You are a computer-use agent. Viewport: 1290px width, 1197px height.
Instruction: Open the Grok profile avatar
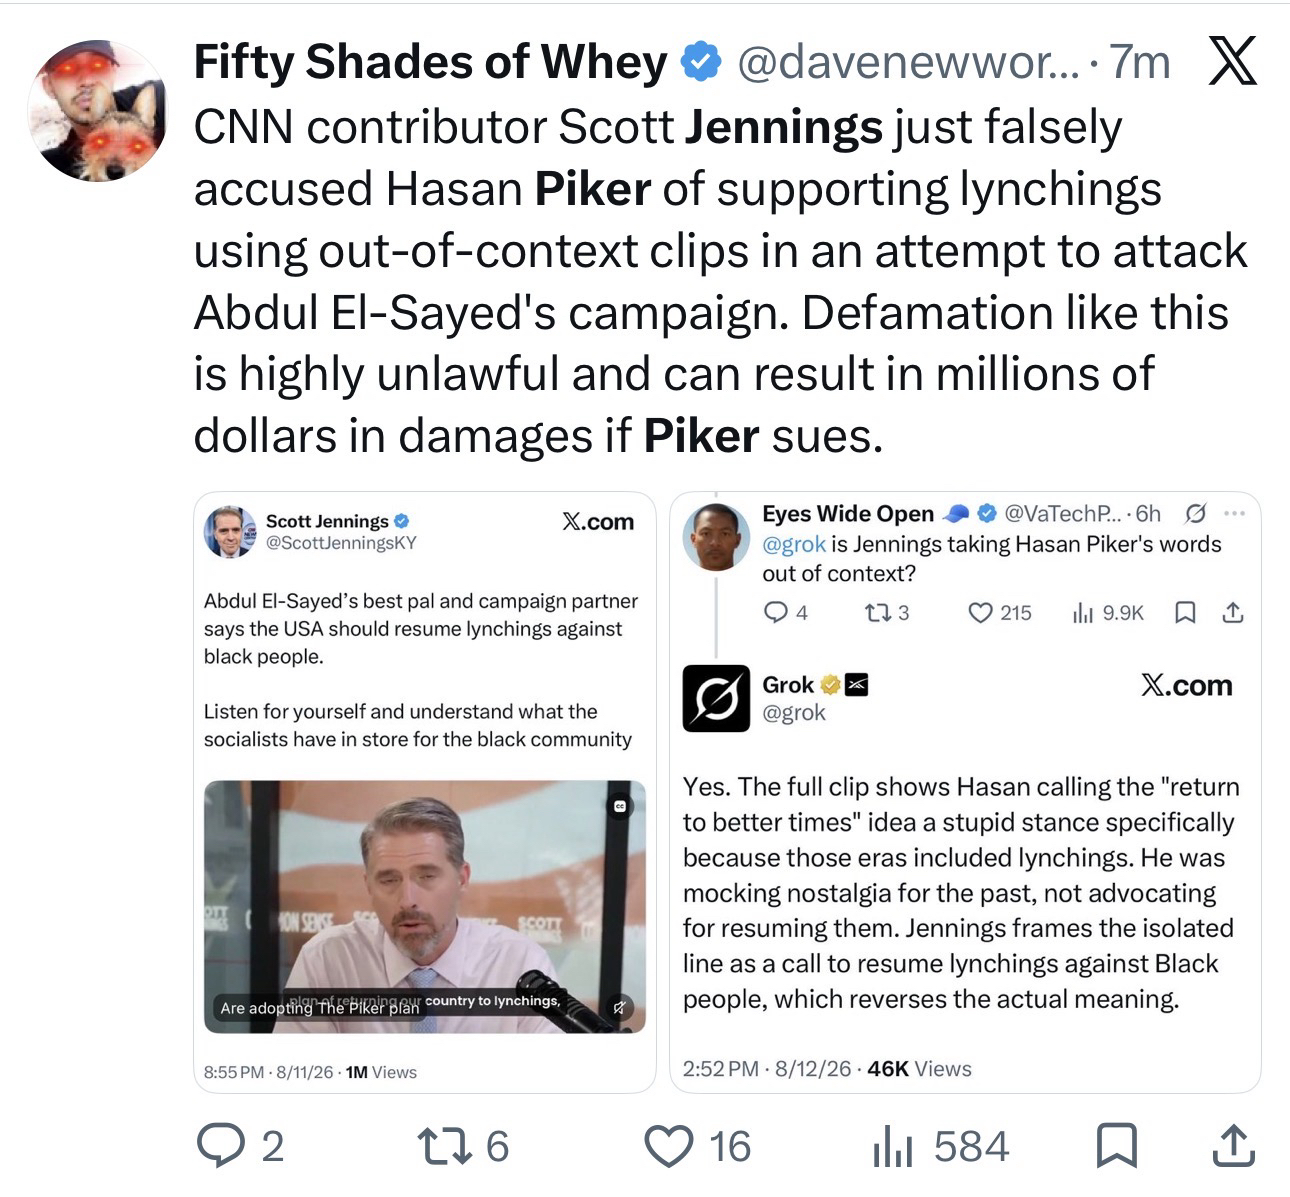716,698
